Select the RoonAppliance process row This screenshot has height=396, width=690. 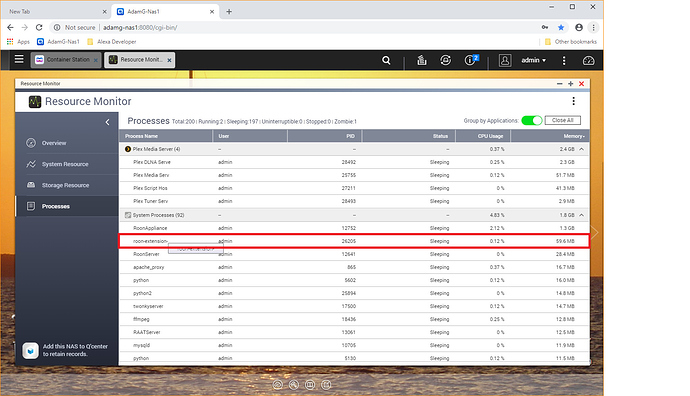pyautogui.click(x=354, y=228)
